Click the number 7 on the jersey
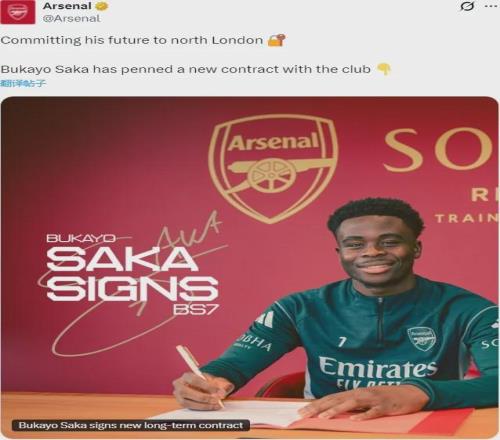This screenshot has height=440, width=500. 341,342
